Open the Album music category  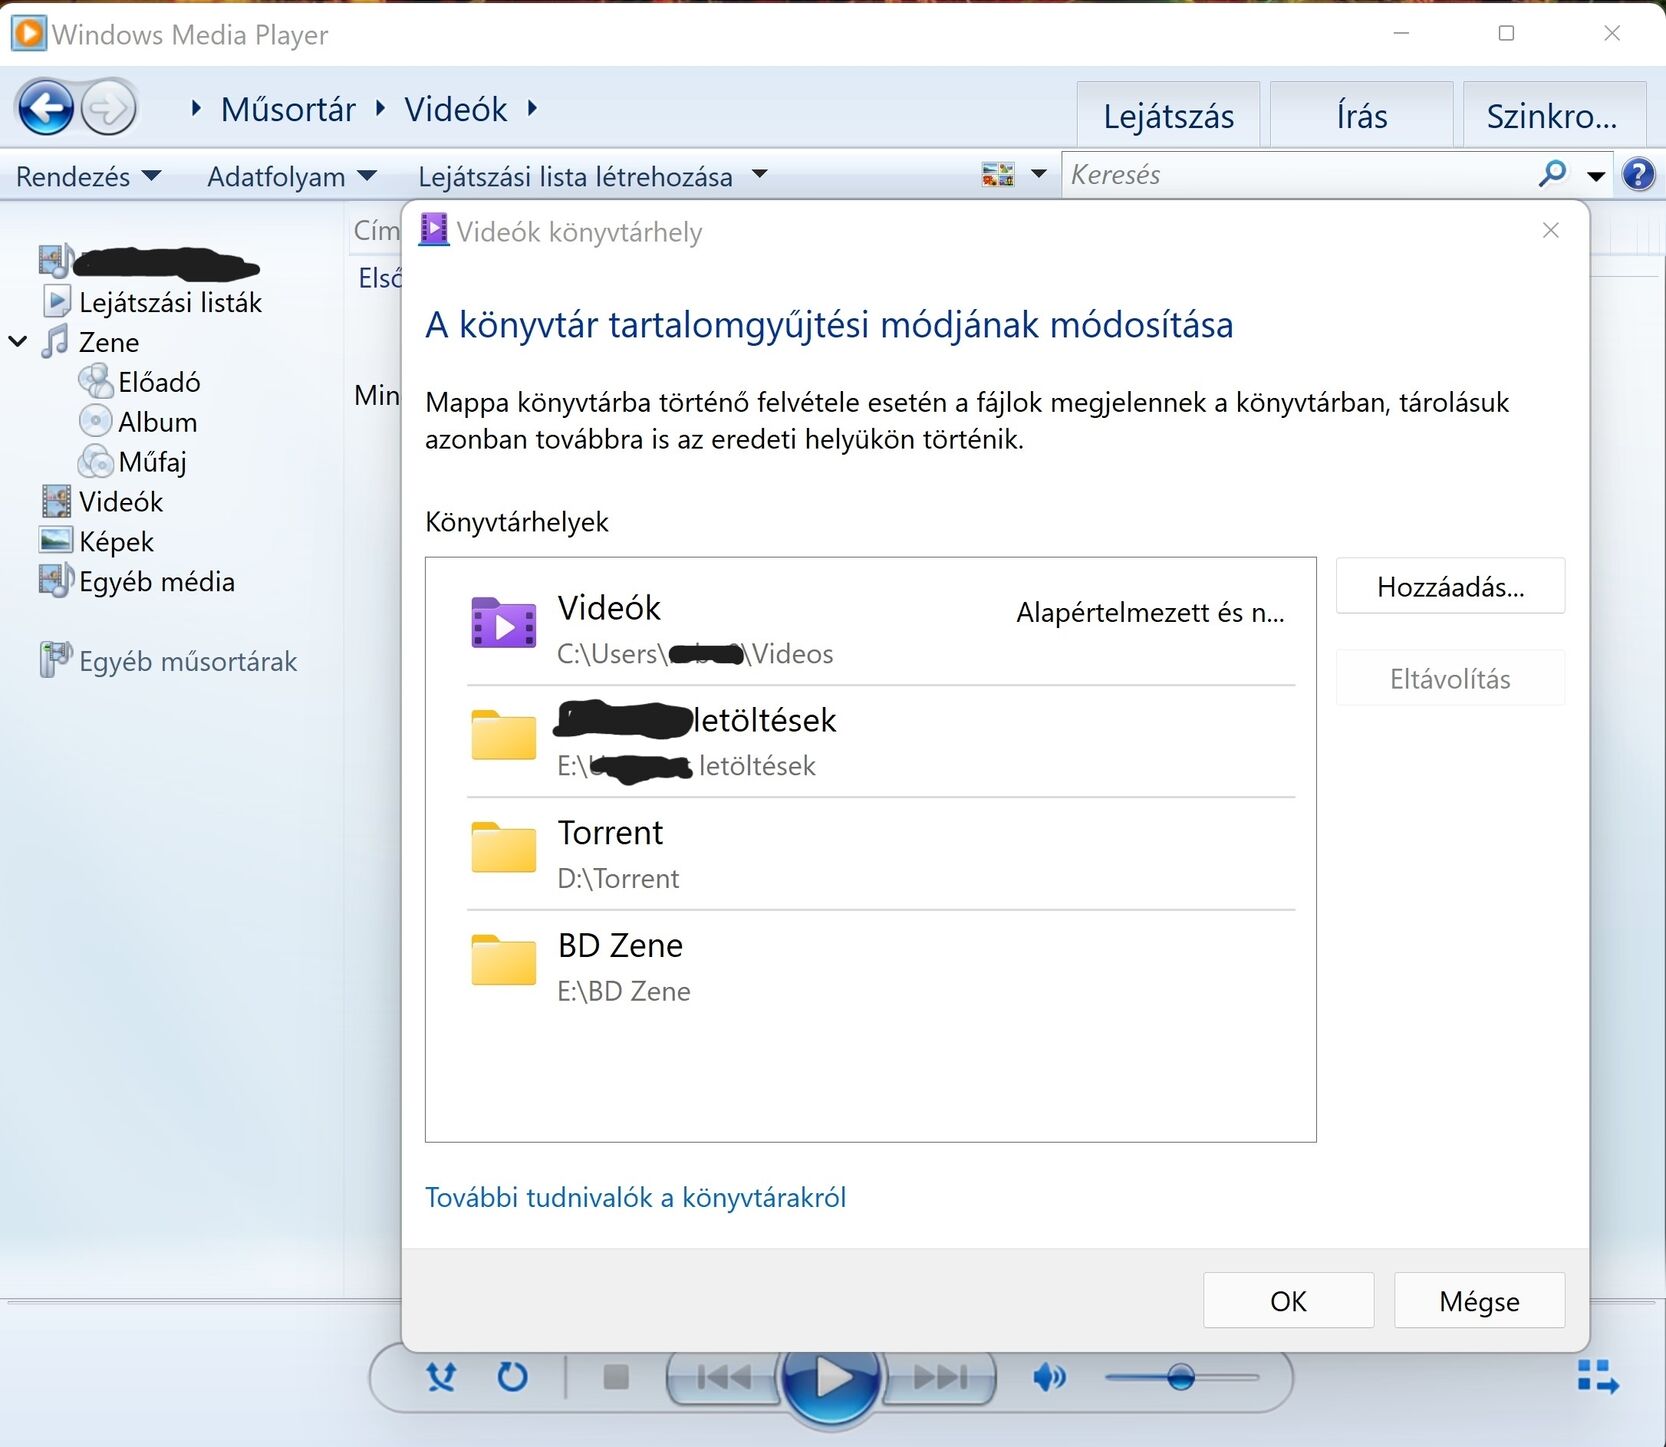[157, 422]
